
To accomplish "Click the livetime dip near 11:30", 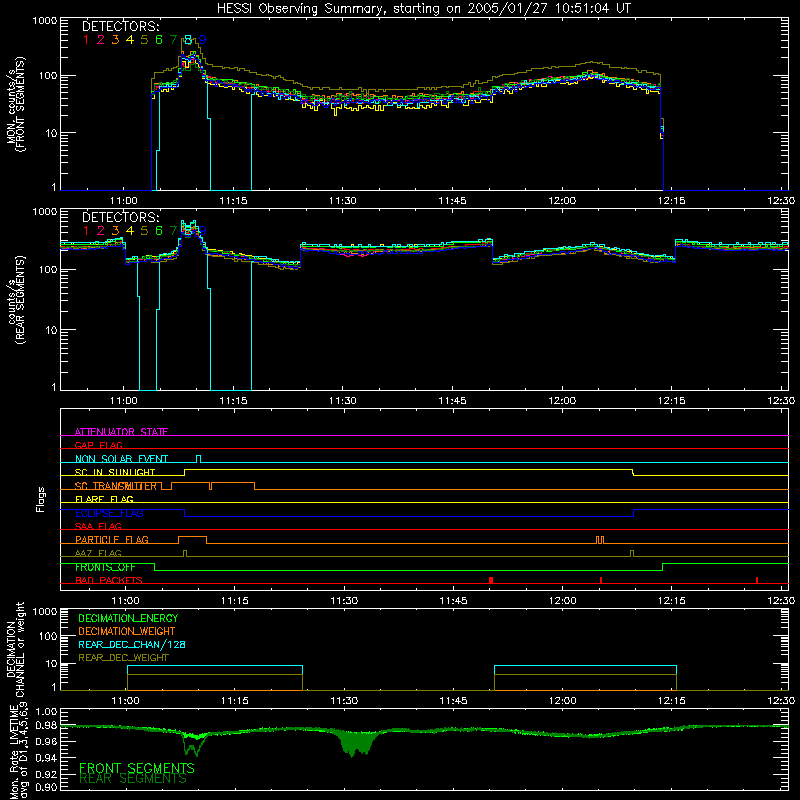I will (355, 743).
